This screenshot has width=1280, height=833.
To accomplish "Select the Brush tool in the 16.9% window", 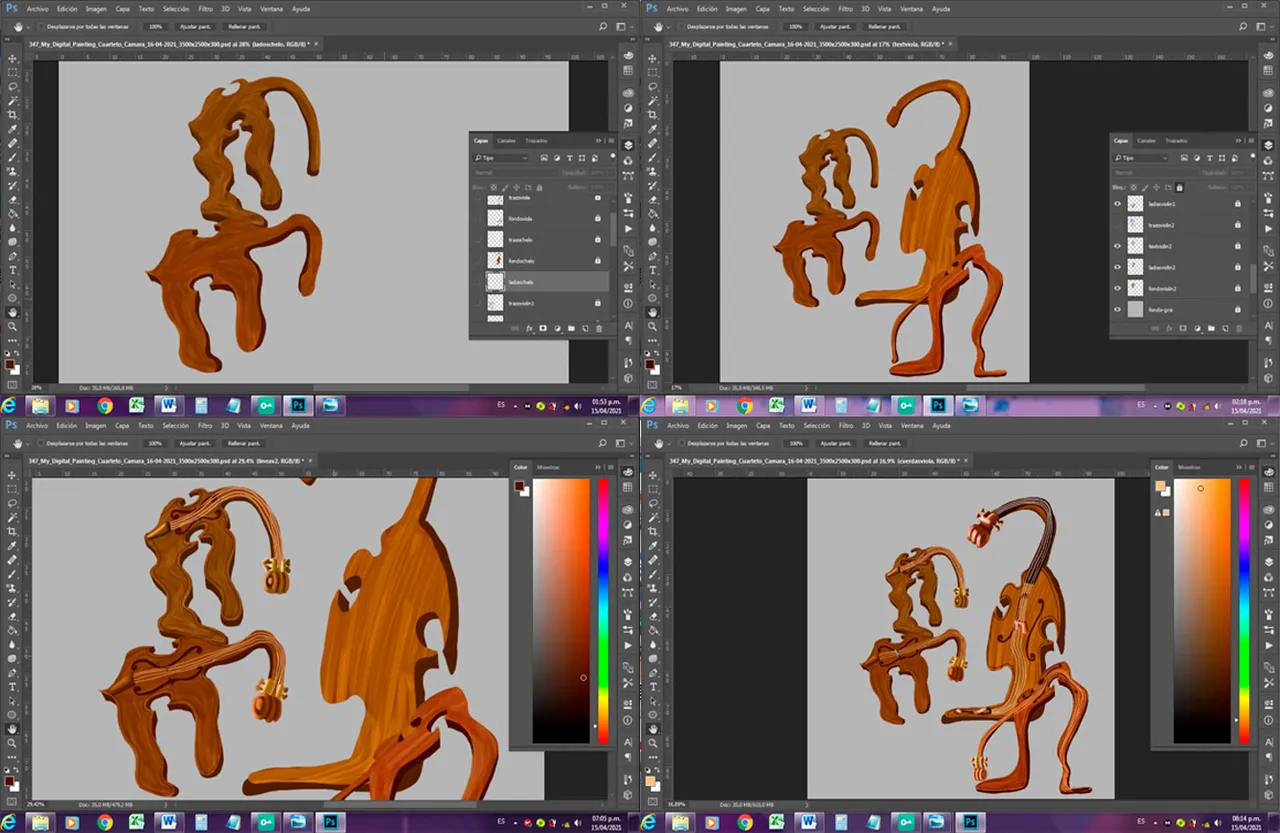I will click(653, 574).
